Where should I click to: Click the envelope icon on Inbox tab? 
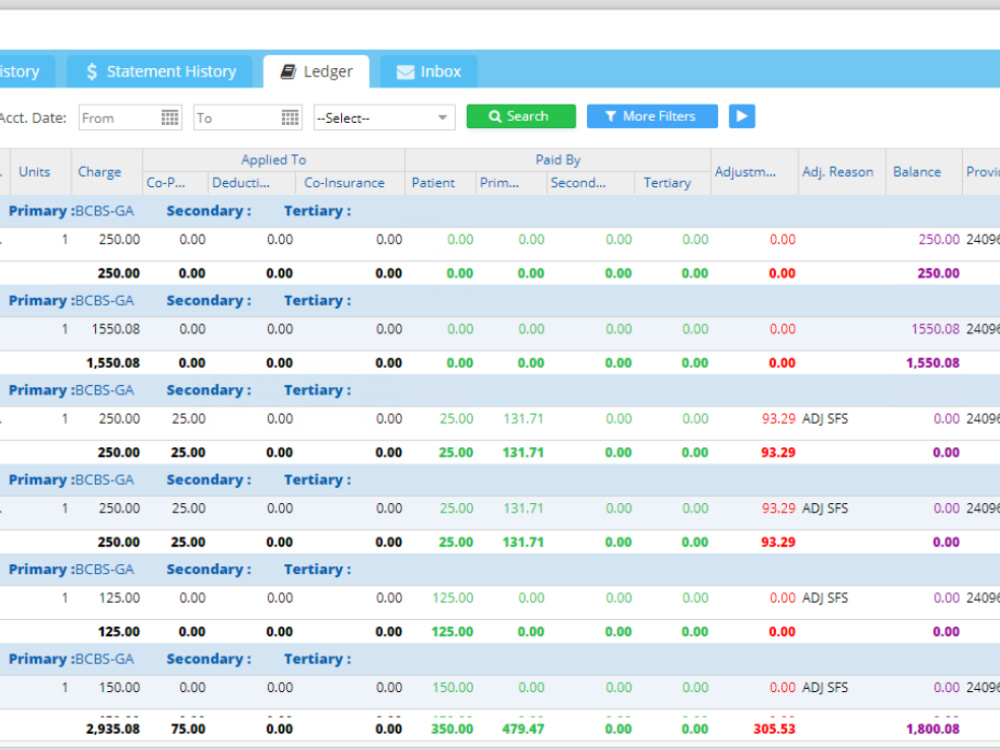[406, 72]
